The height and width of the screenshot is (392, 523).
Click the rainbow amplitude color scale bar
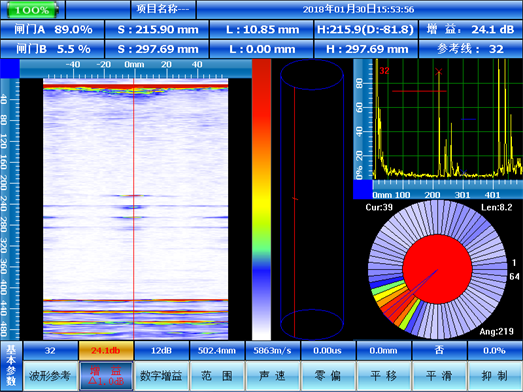[x=262, y=200]
